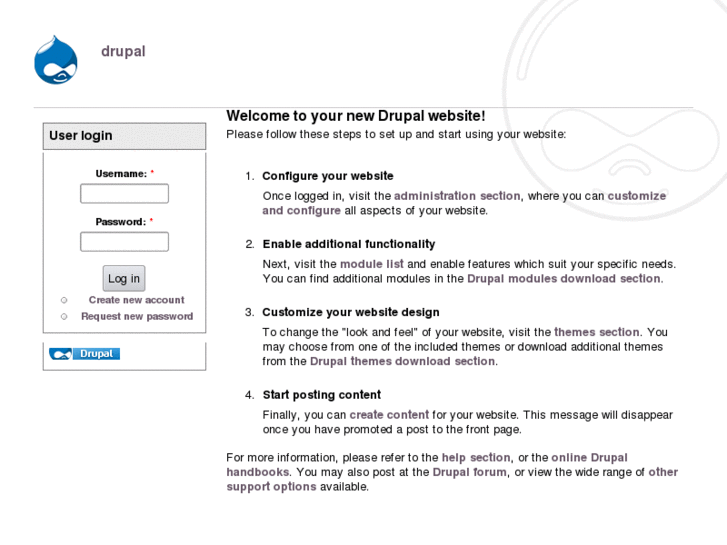Click the Username: label
Screen dimensions: 727x545
(x=121, y=174)
